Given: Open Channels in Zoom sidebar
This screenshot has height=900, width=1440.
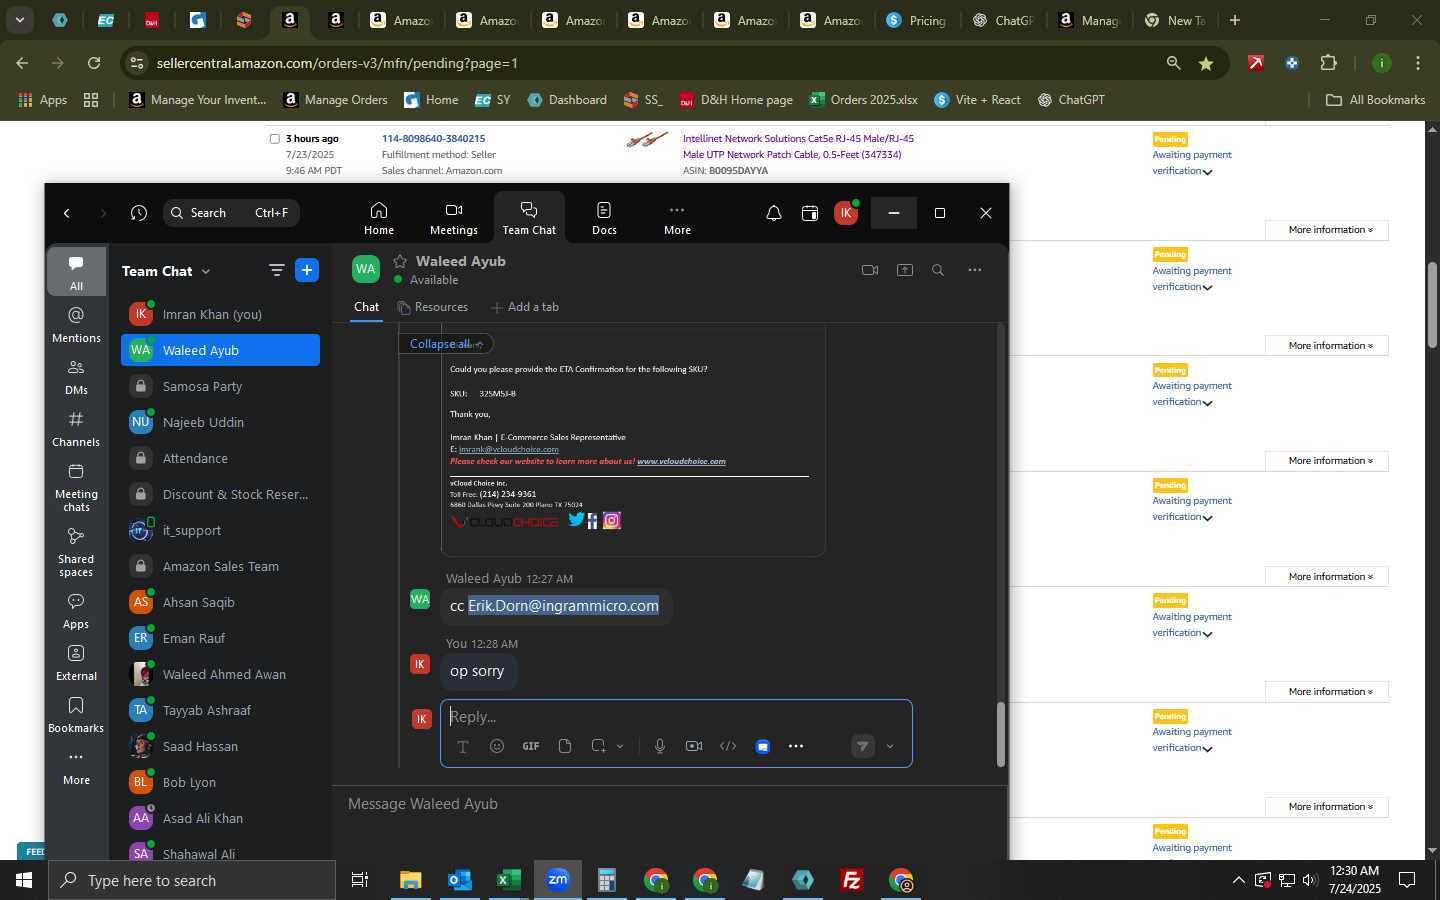Looking at the screenshot, I should [77, 428].
